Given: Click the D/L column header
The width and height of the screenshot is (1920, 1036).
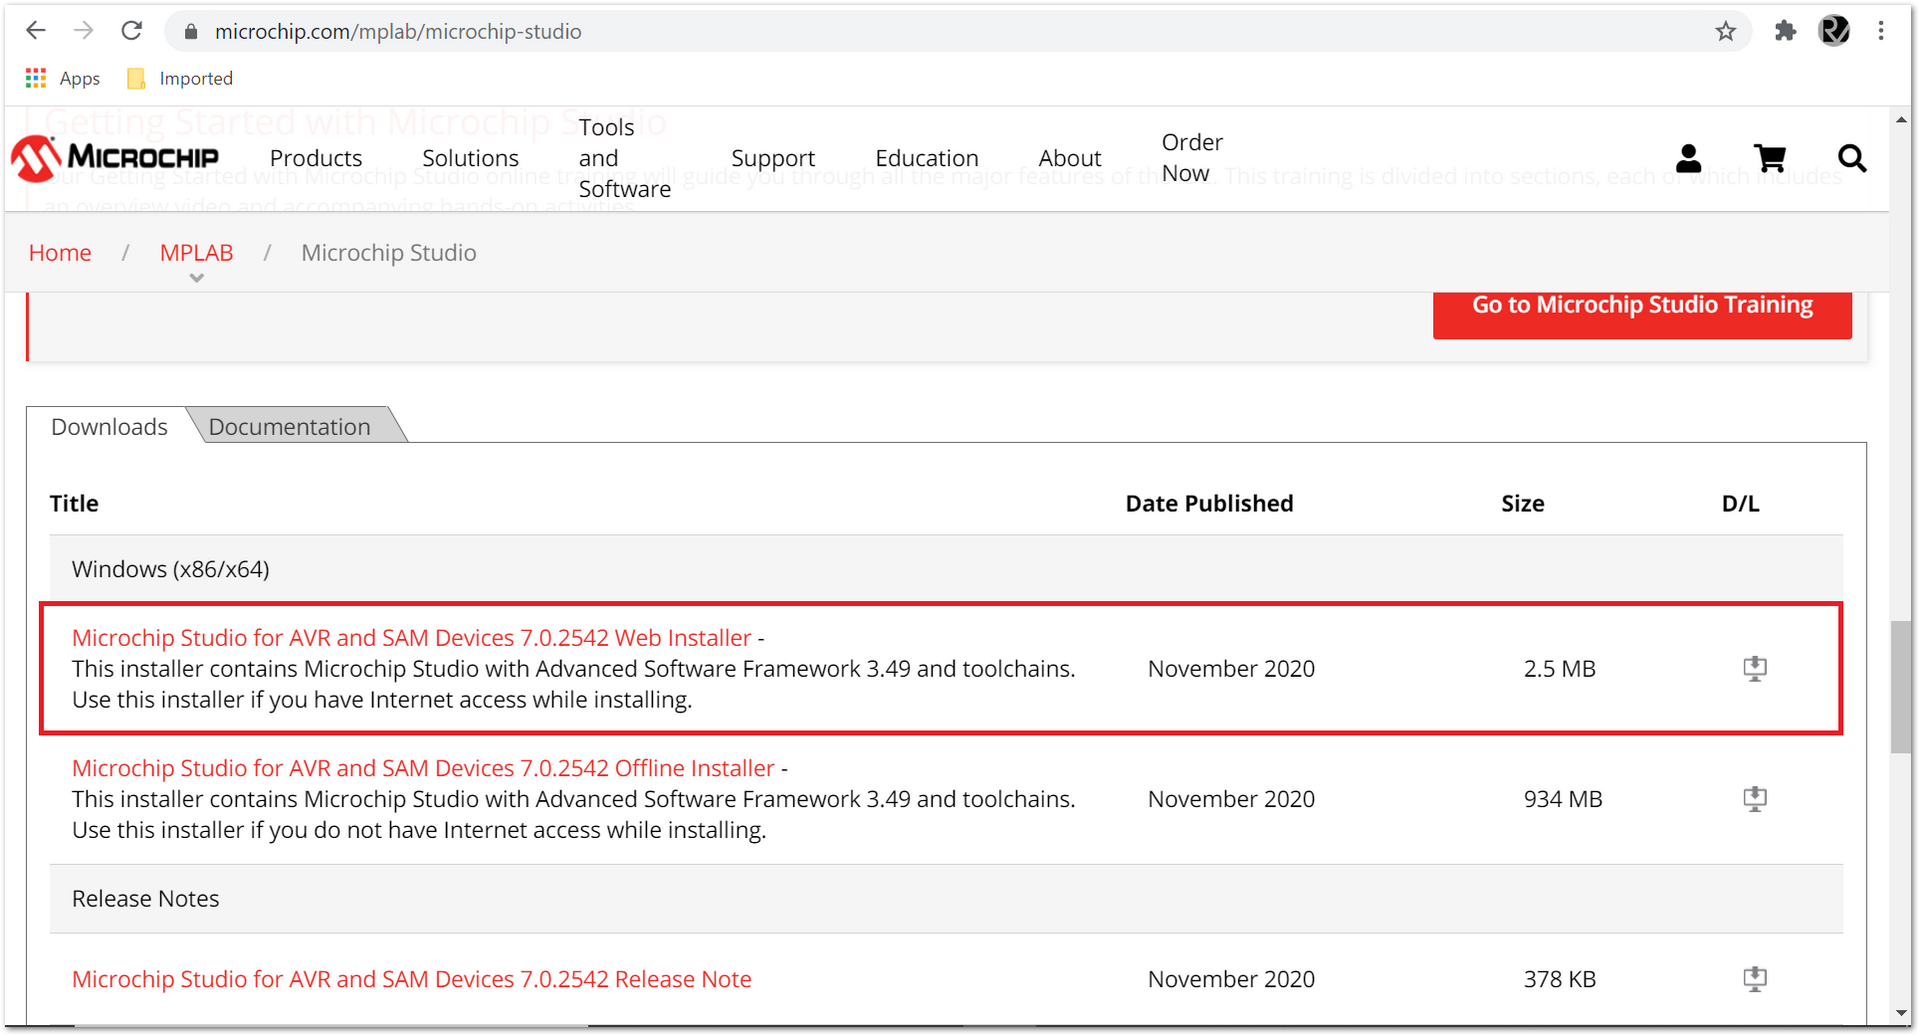Looking at the screenshot, I should 1740,503.
